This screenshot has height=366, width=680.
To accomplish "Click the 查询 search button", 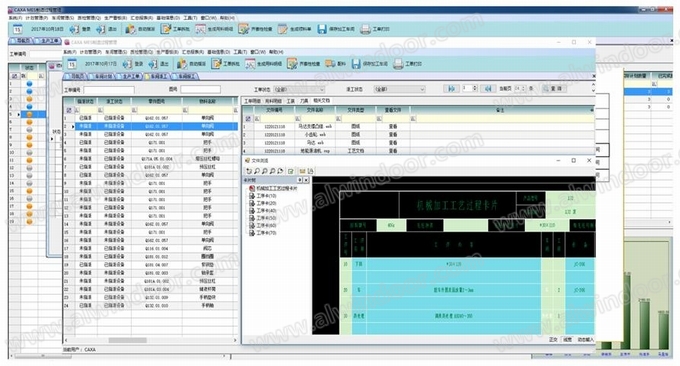I will [554, 88].
